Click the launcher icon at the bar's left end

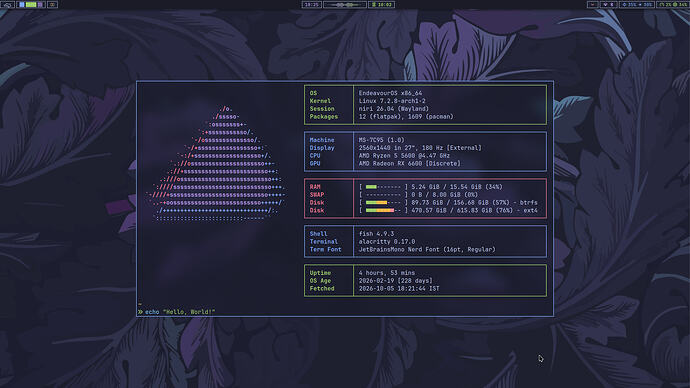pyautogui.click(x=7, y=4)
